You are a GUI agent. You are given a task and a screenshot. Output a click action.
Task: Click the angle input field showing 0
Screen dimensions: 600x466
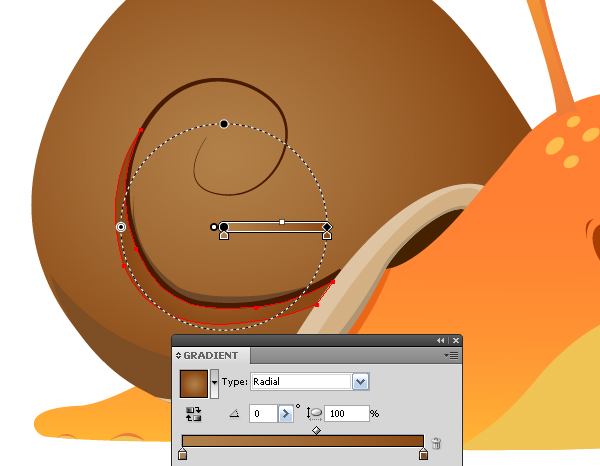tap(263, 414)
